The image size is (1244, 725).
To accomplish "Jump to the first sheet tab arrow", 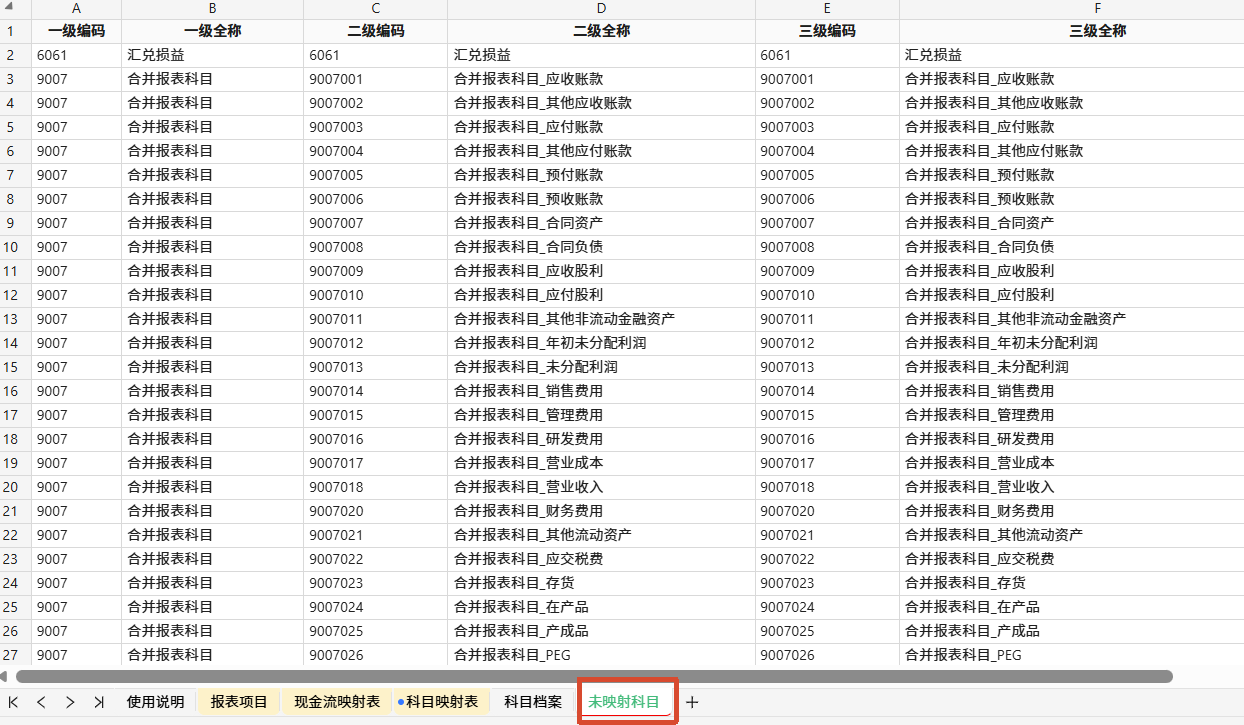I will tap(13, 702).
